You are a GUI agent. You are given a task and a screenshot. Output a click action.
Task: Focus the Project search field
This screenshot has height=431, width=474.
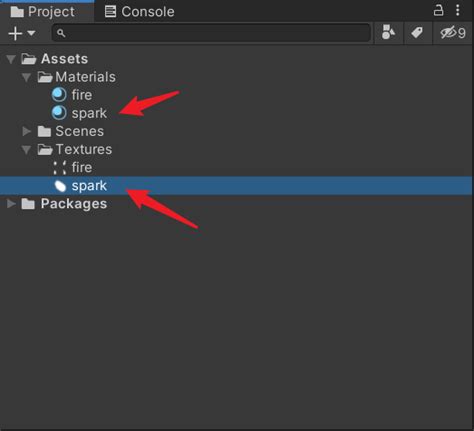[x=211, y=33]
